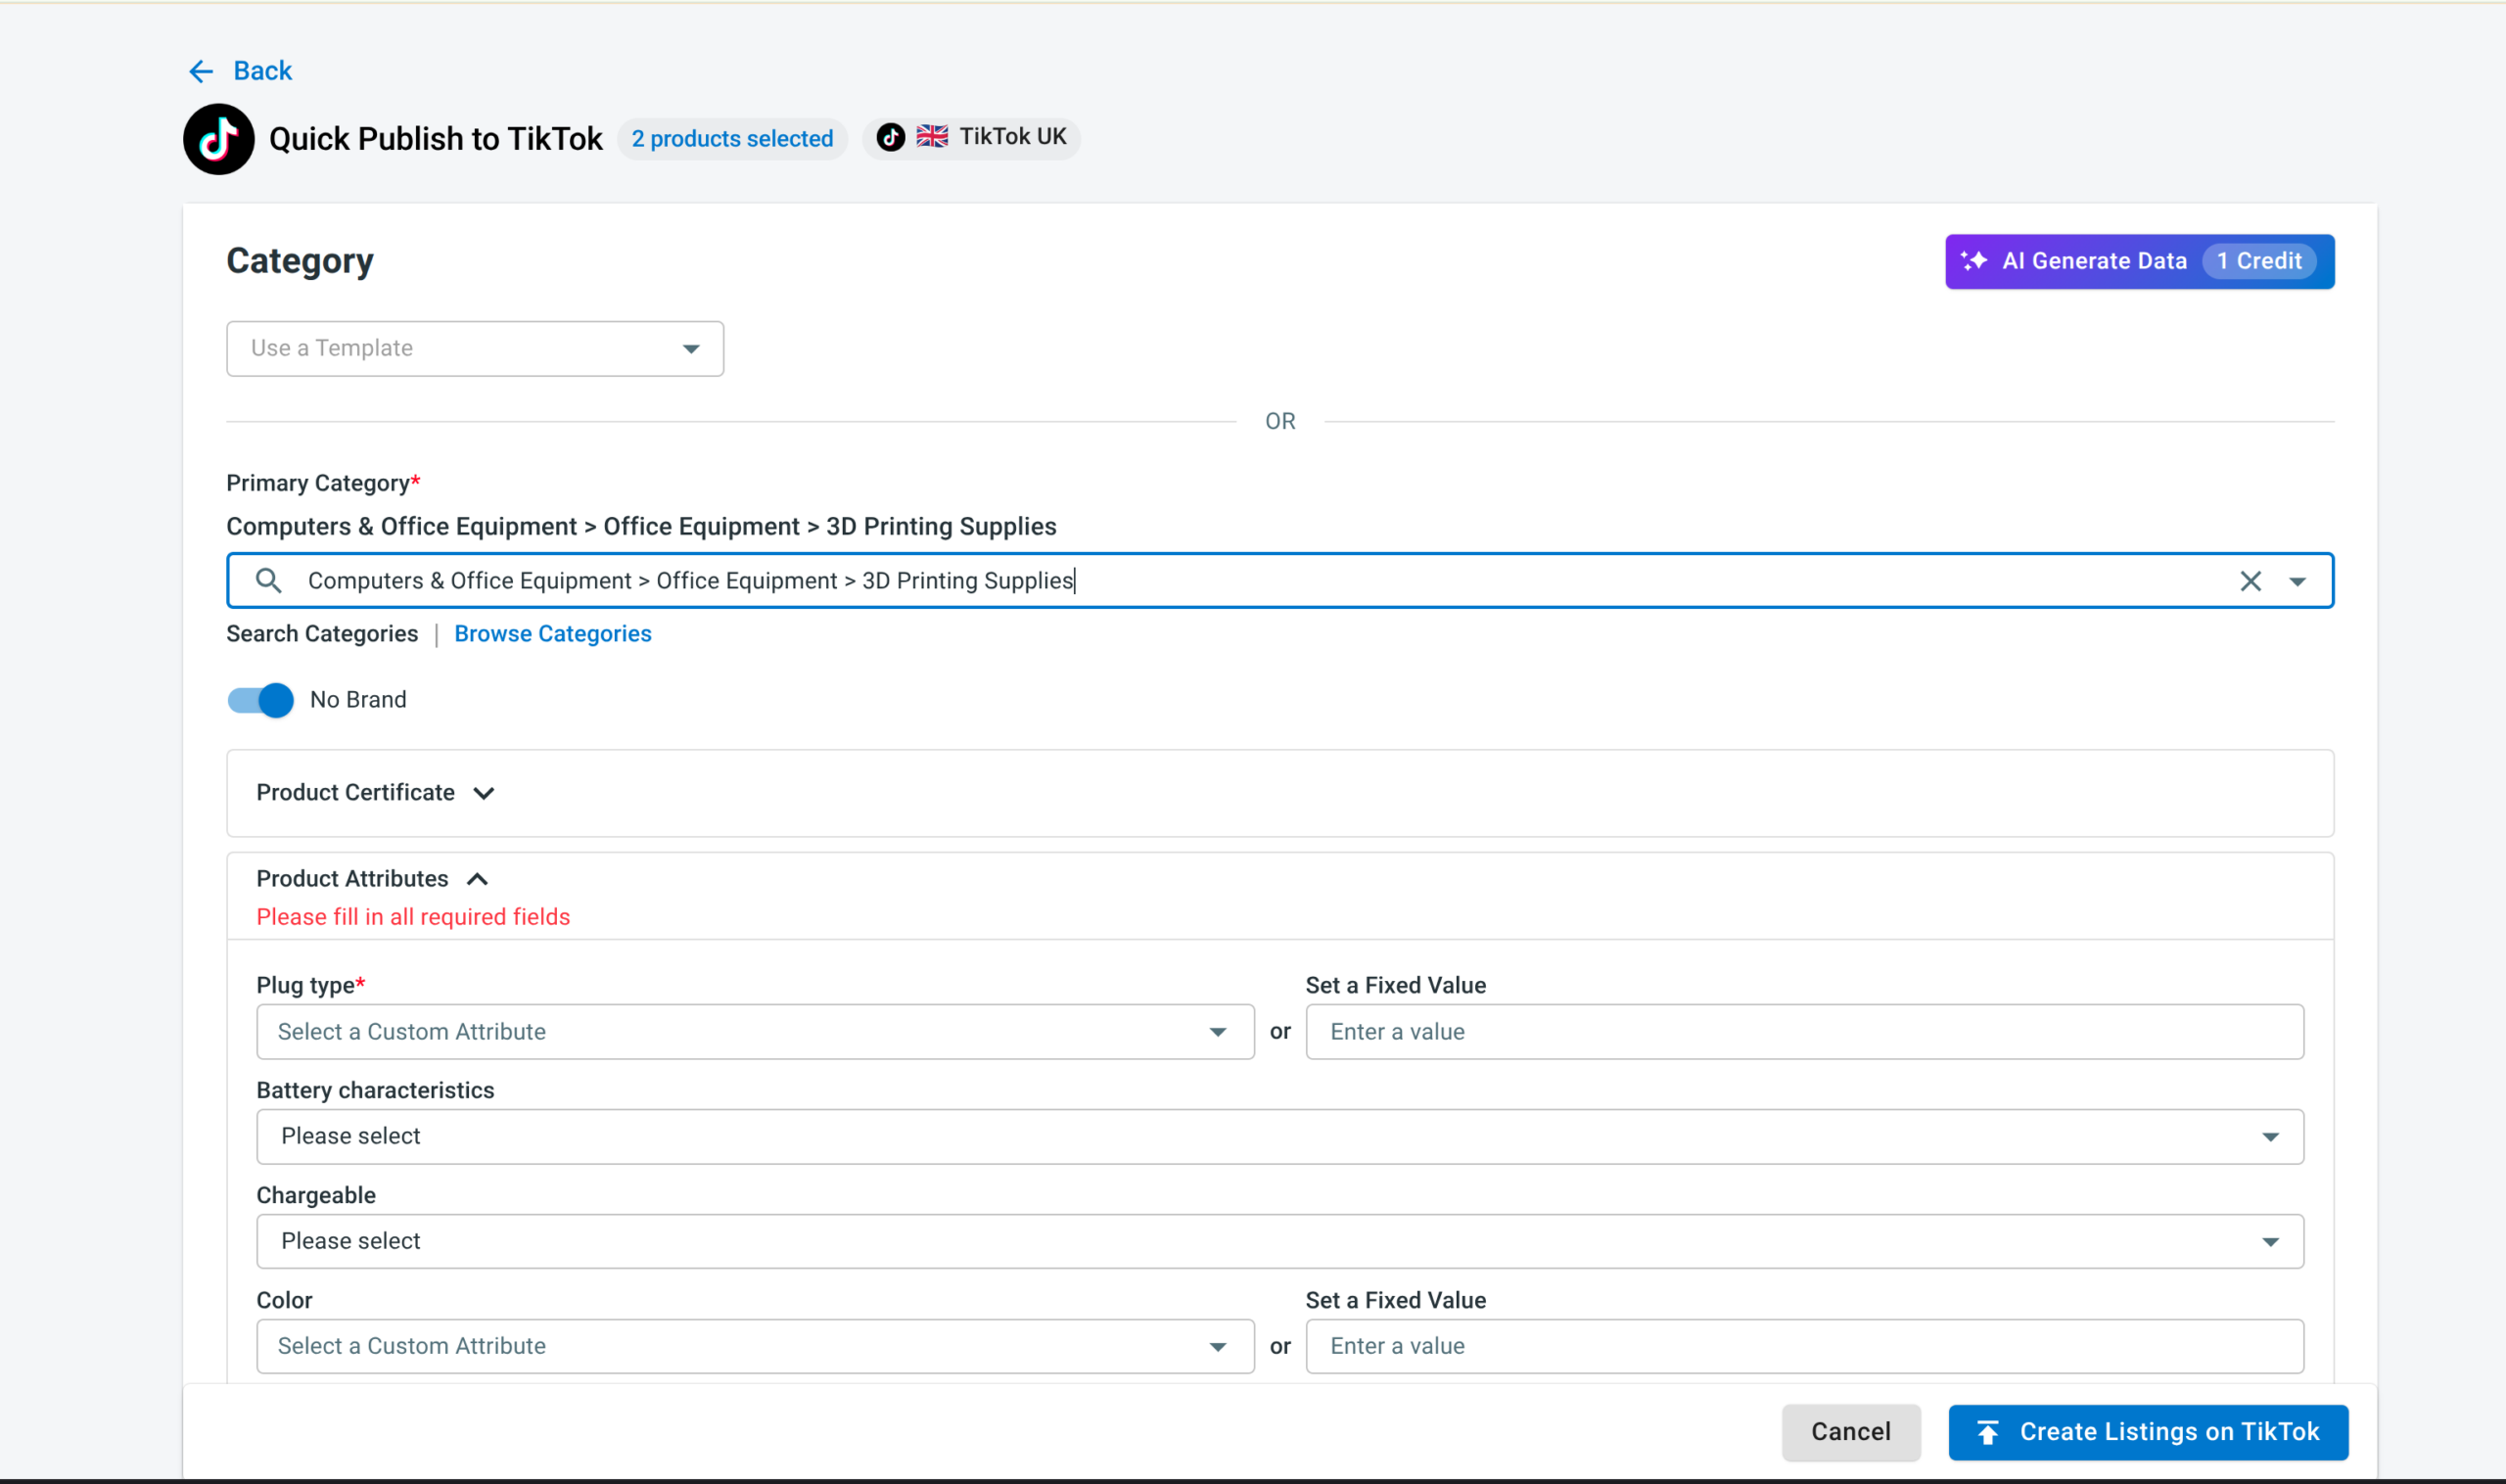Open Plug type Custom Attribute dropdown
The height and width of the screenshot is (1484, 2506).
(x=755, y=1032)
